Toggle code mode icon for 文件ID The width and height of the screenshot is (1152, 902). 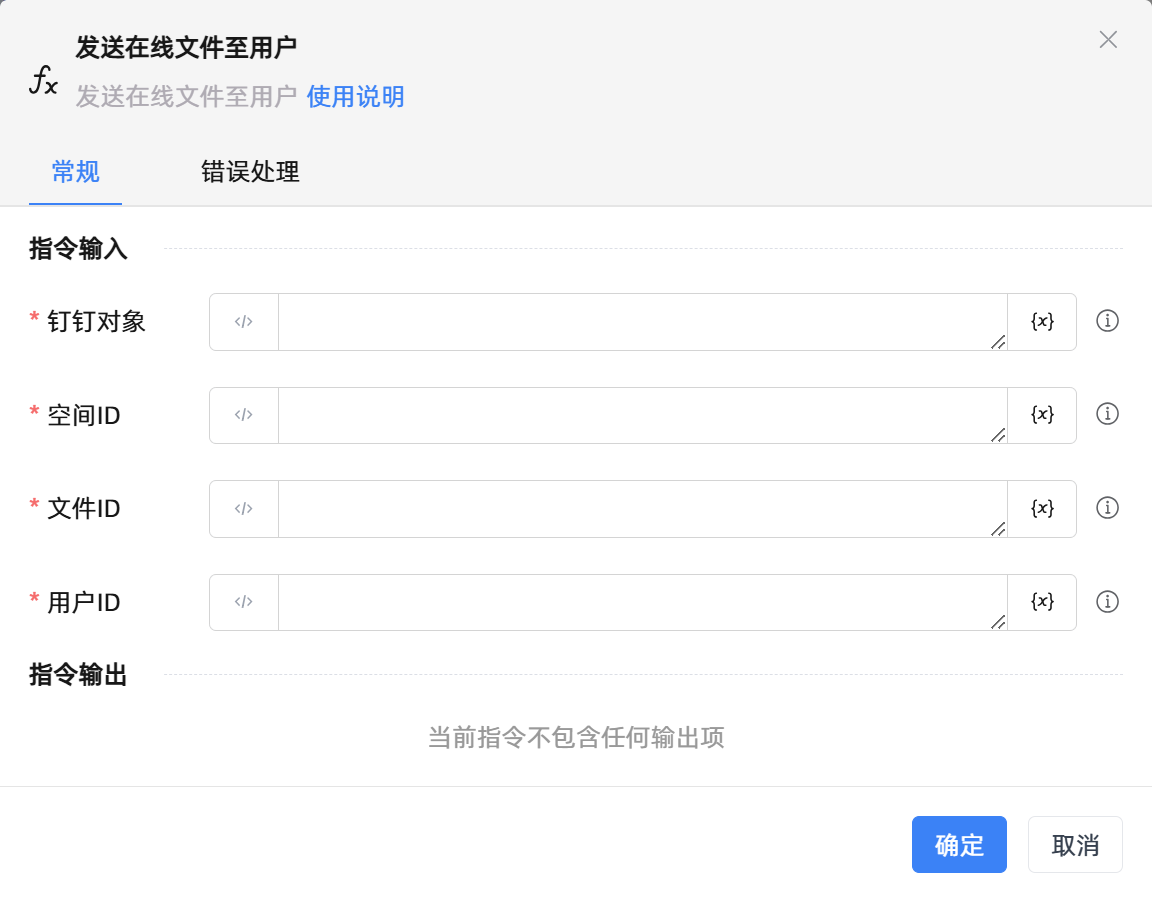click(x=244, y=508)
